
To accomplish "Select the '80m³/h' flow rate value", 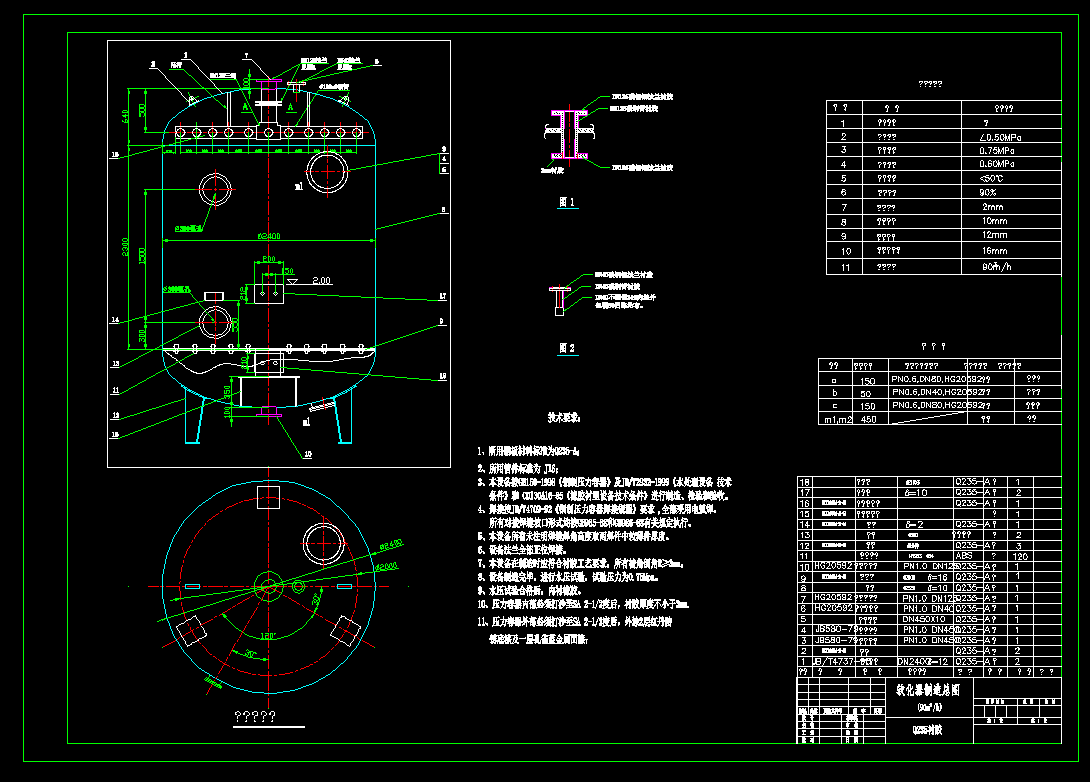I will 997,267.
